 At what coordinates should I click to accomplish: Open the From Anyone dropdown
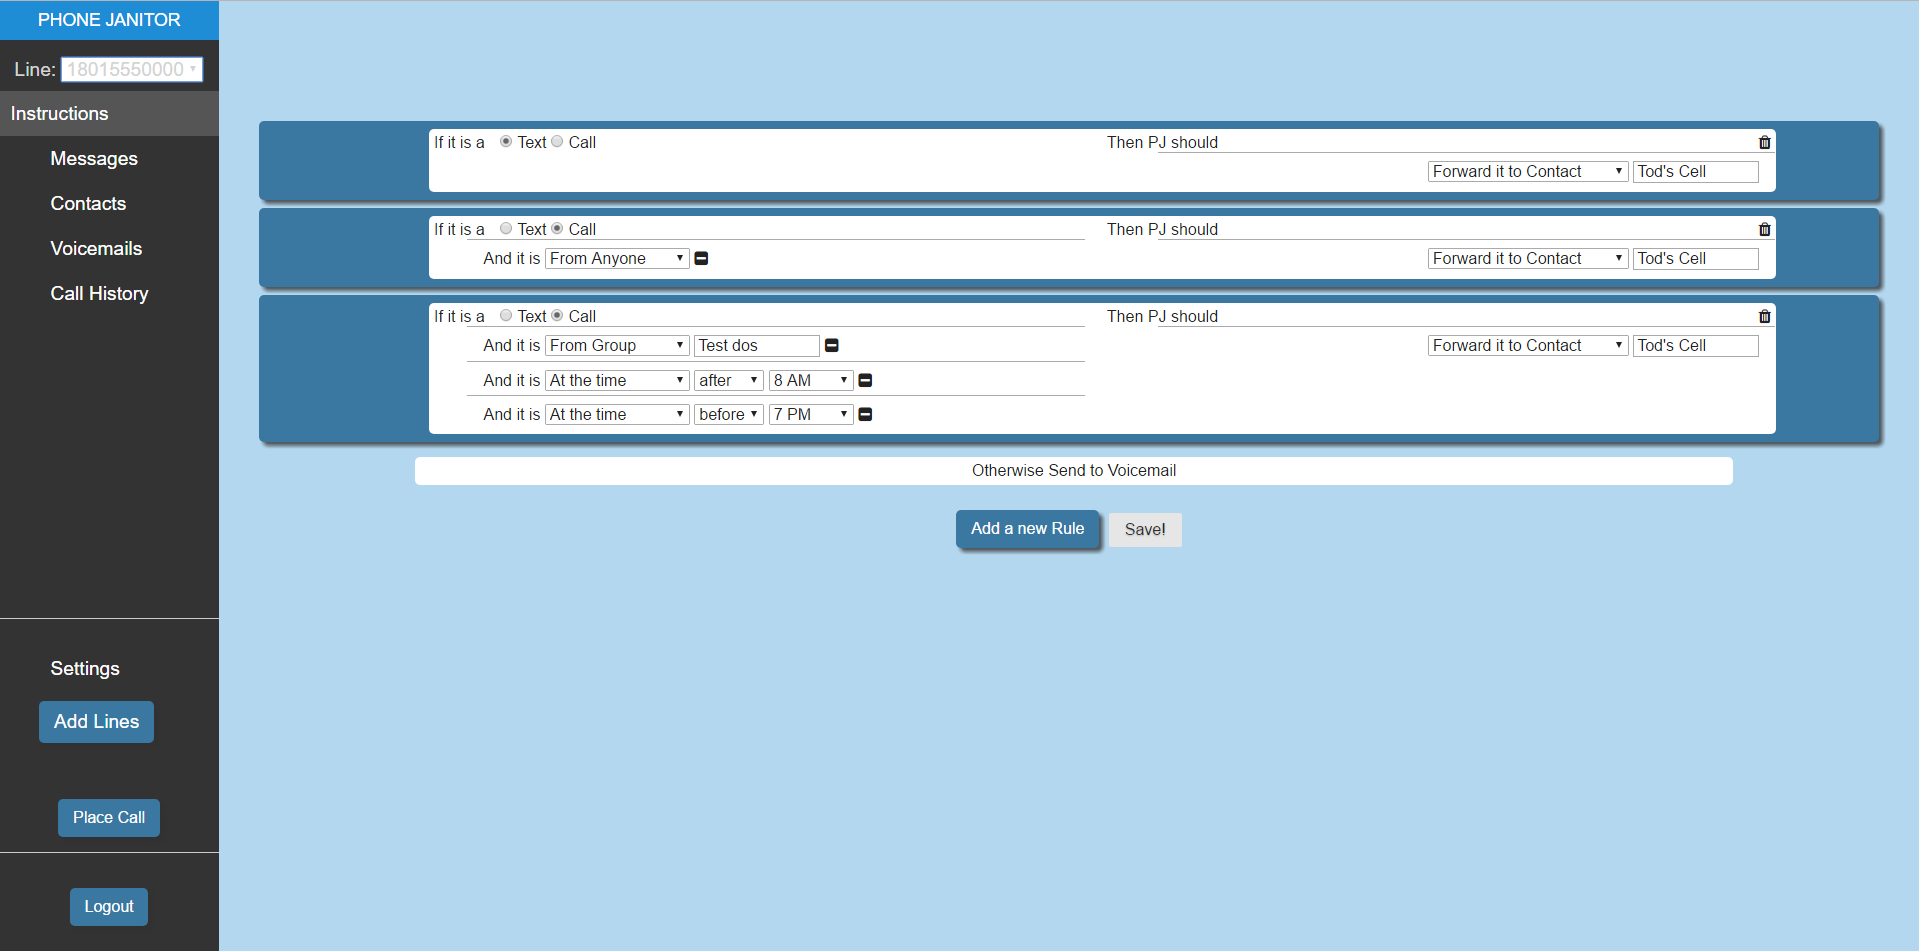[x=616, y=259]
